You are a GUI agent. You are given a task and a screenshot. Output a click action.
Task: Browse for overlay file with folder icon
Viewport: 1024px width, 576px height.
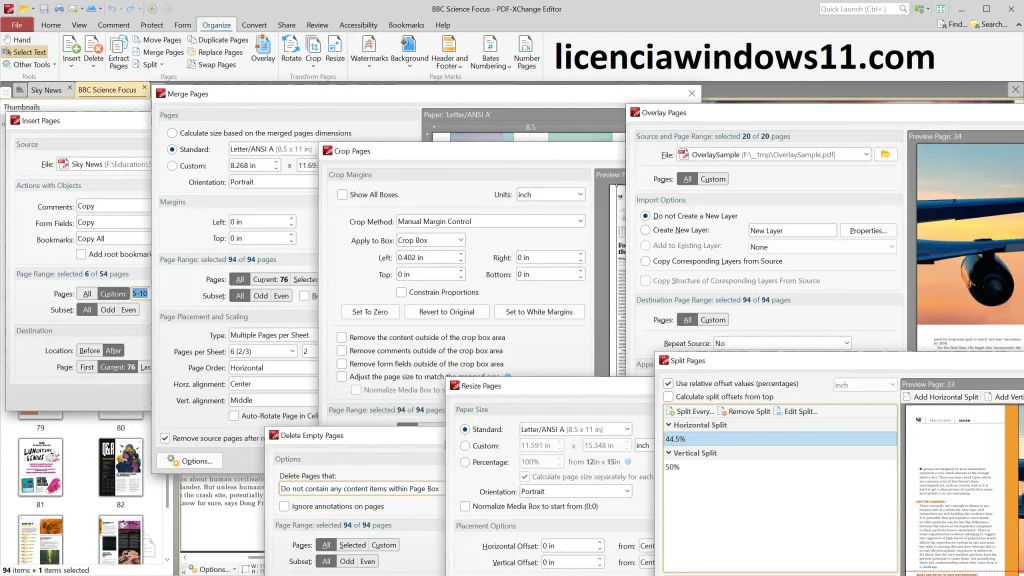tap(885, 155)
